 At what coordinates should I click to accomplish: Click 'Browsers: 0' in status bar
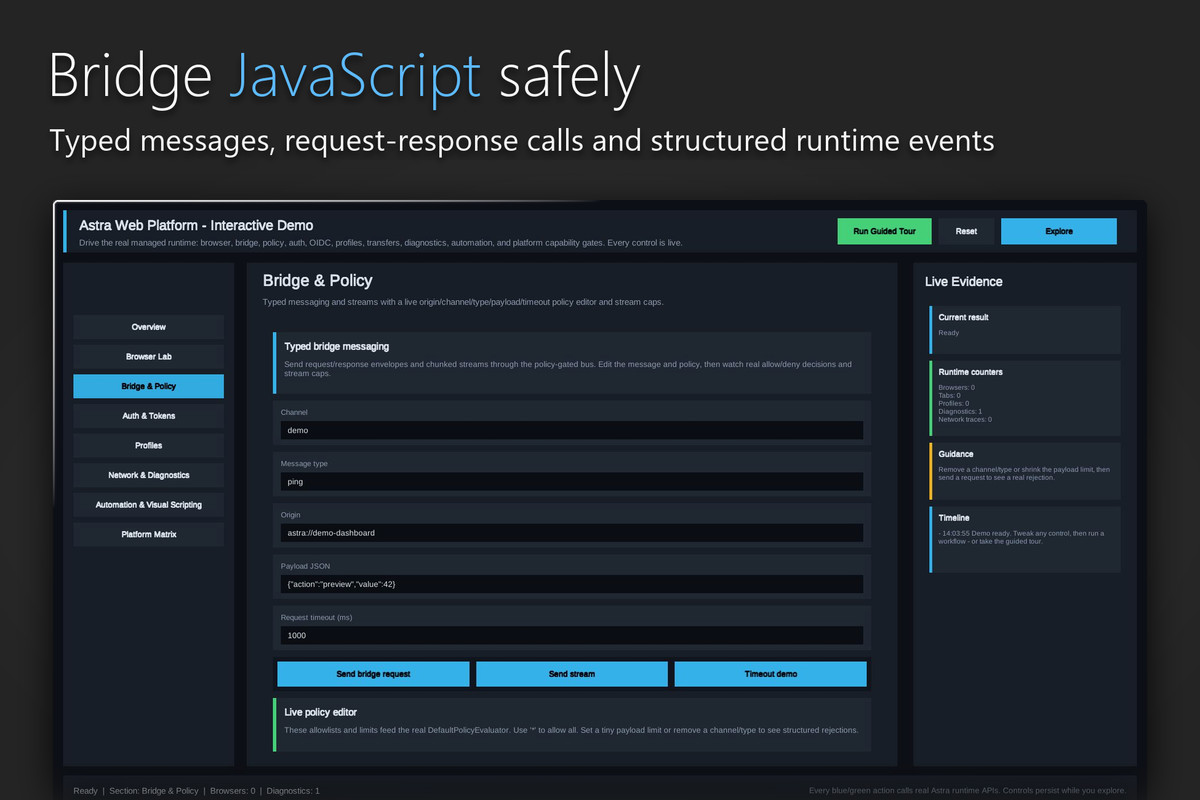[232, 791]
